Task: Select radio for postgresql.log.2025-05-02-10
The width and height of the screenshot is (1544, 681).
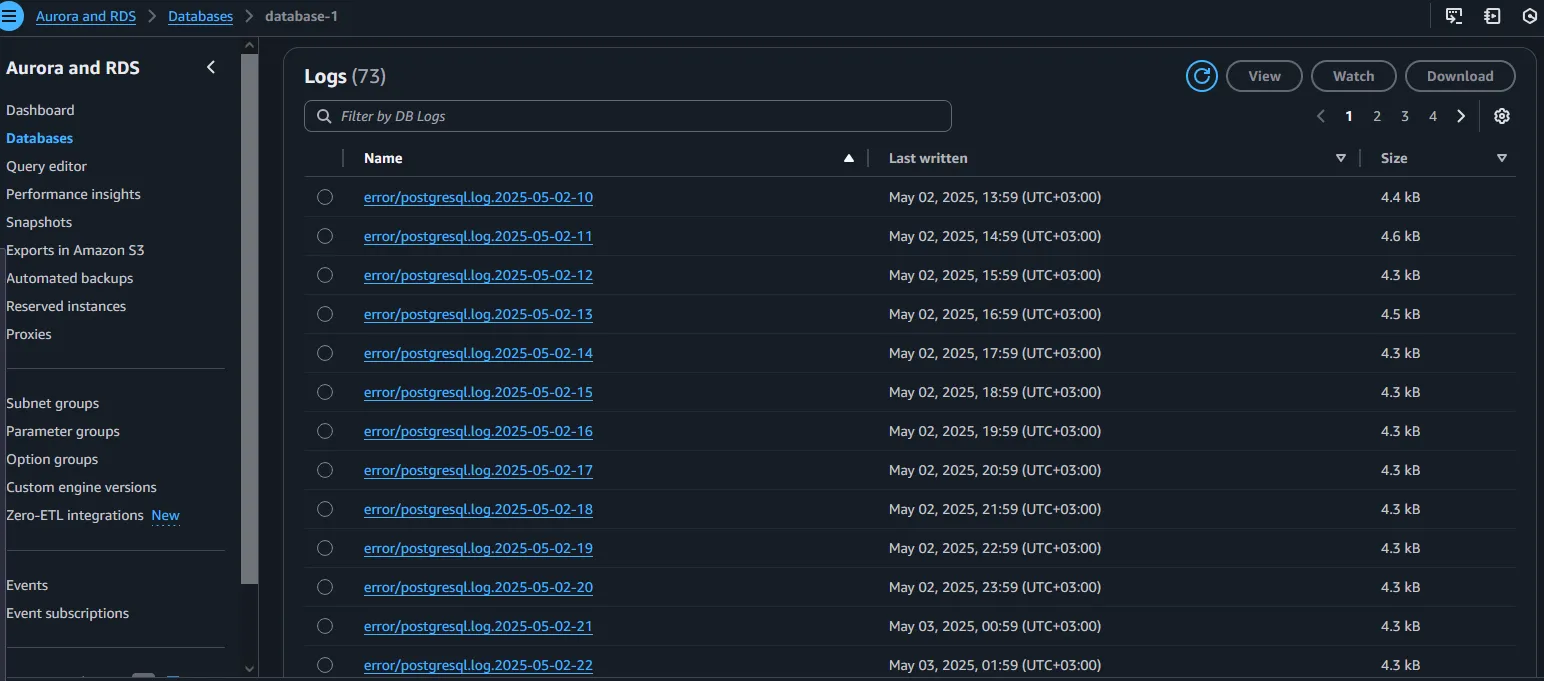Action: coord(325,197)
